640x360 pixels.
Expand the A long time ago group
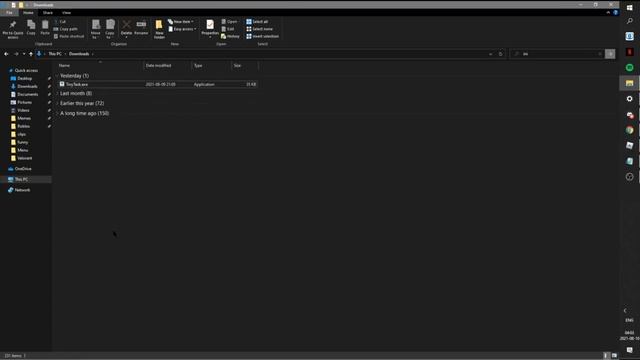(x=57, y=113)
